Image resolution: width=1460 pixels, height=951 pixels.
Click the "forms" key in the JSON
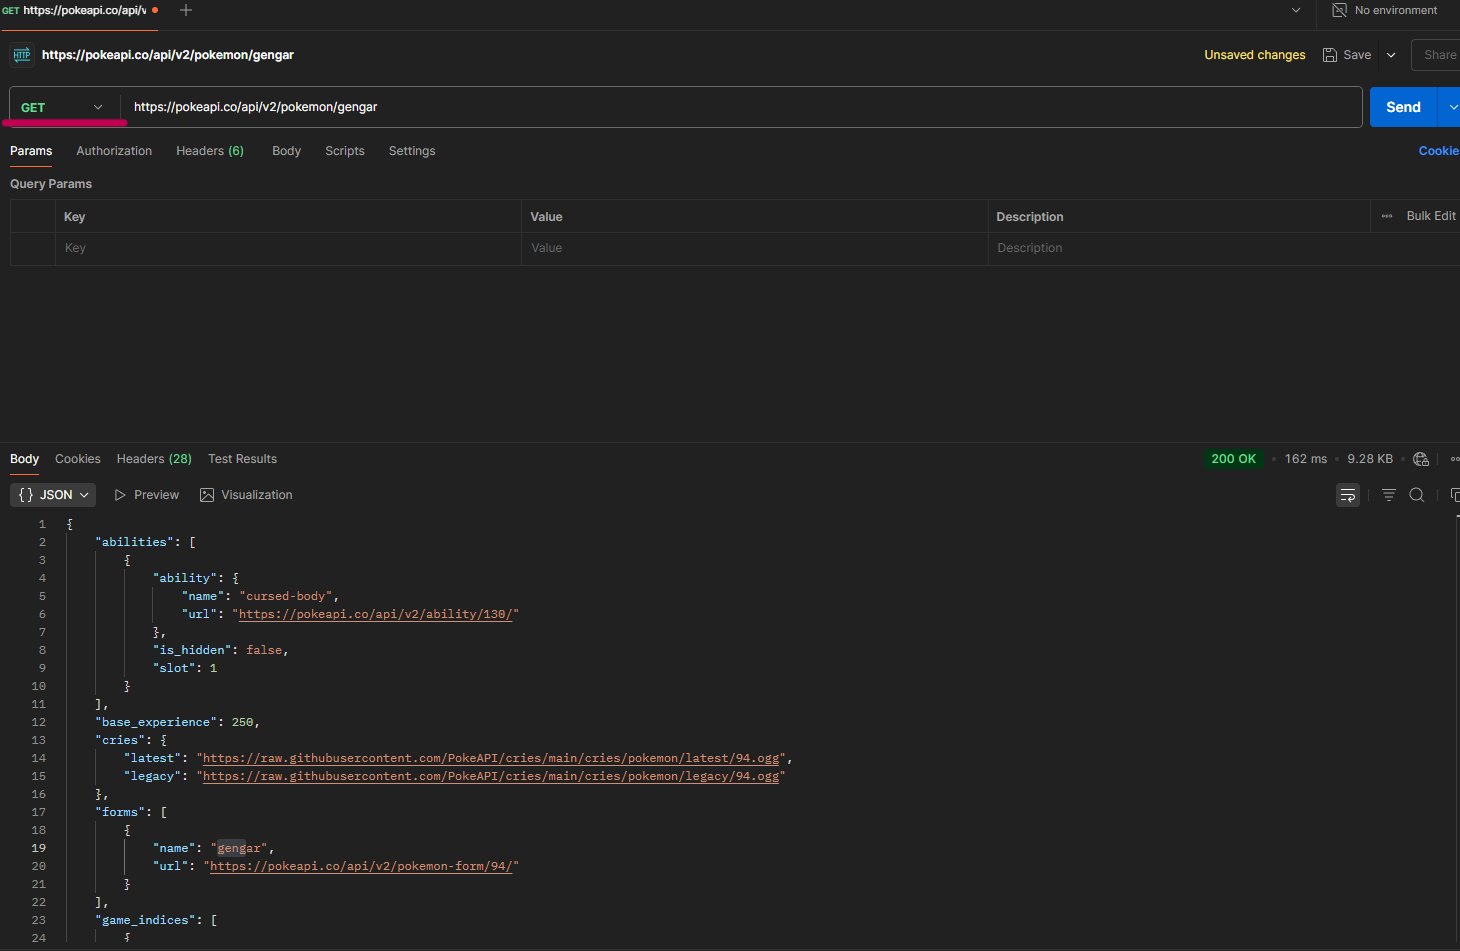pyautogui.click(x=120, y=812)
